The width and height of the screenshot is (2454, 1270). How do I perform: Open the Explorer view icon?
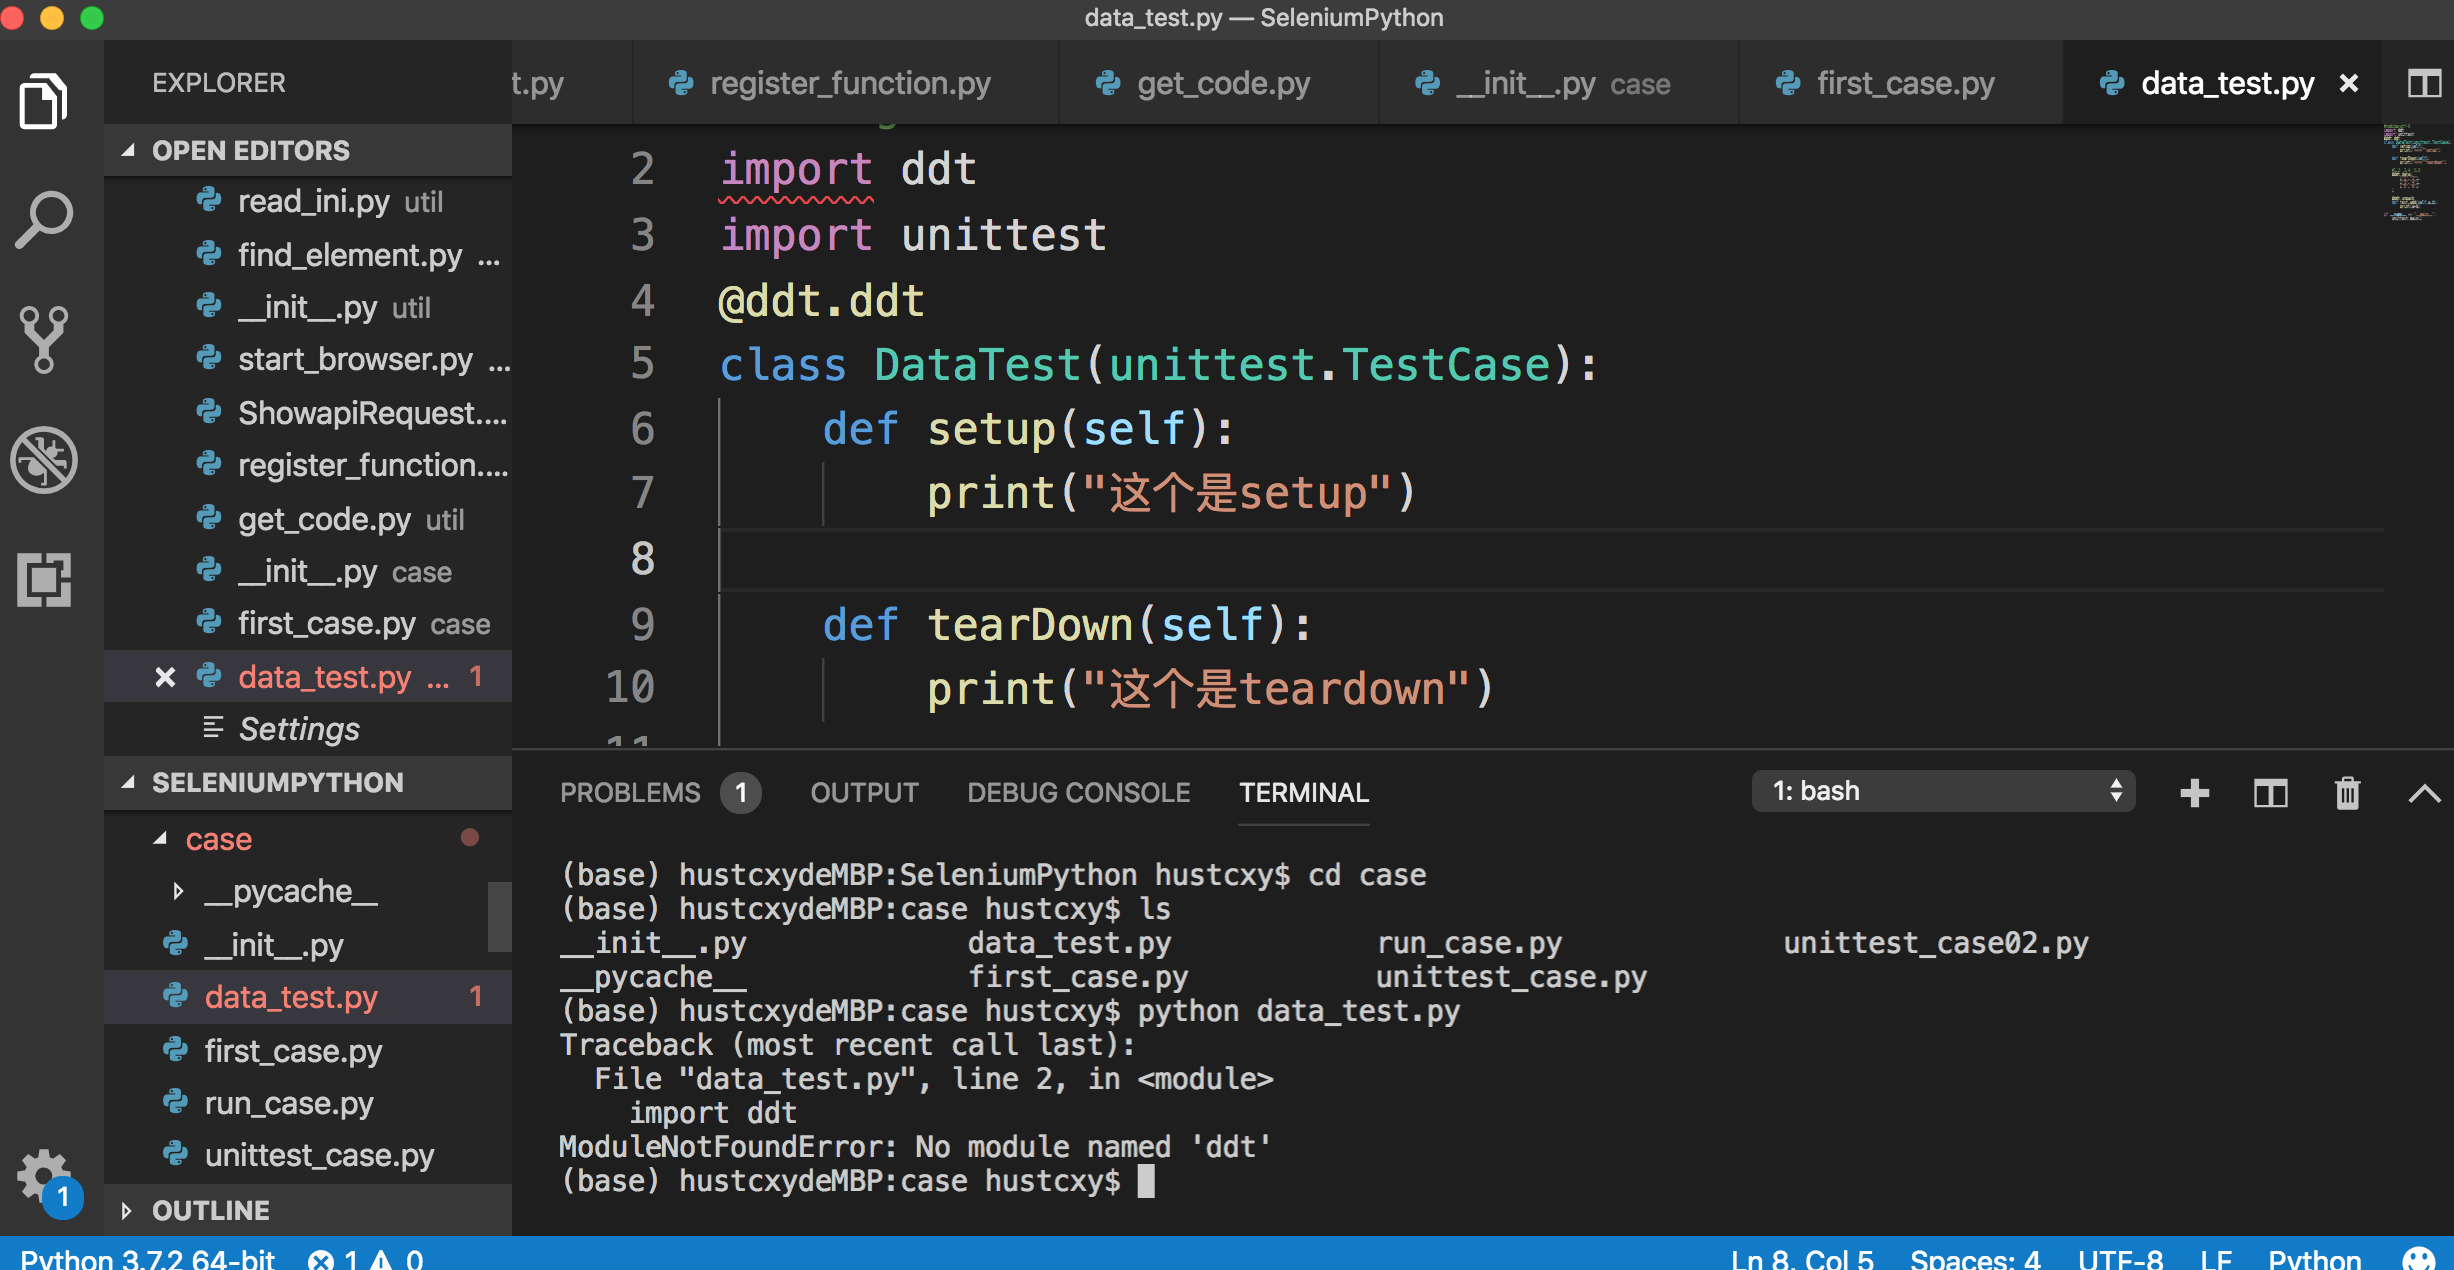pos(43,101)
